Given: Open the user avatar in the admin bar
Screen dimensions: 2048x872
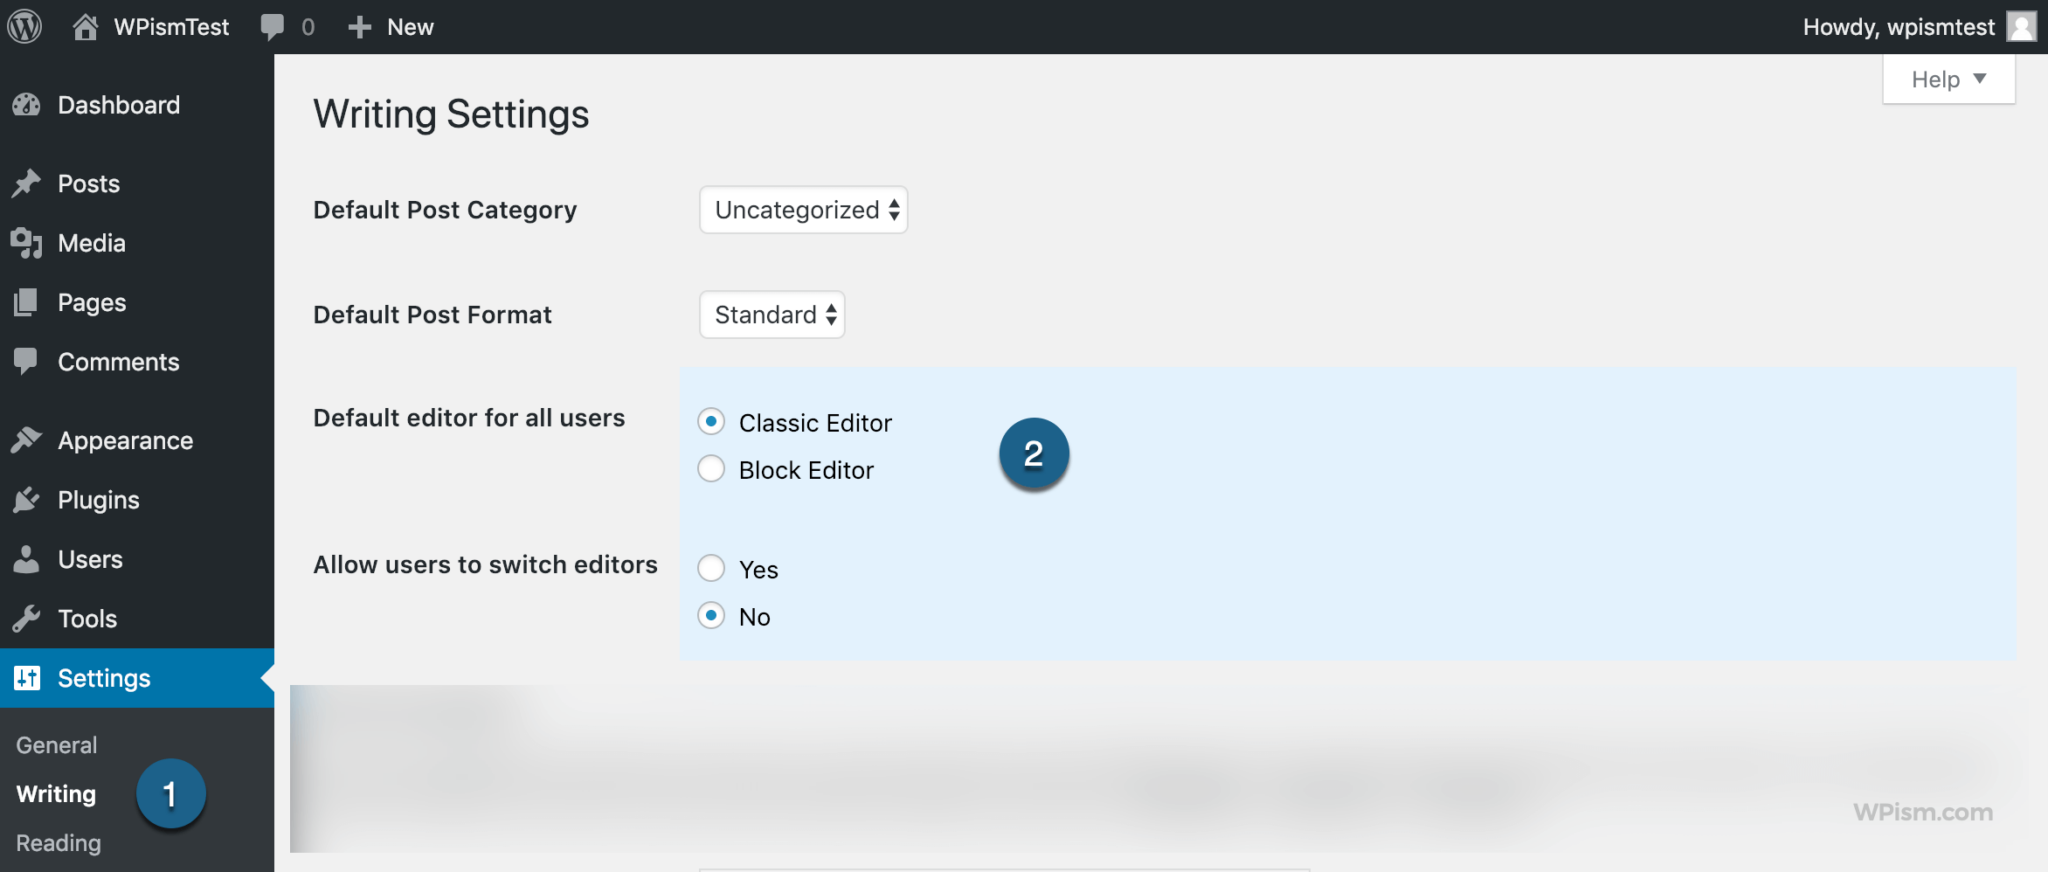Looking at the screenshot, I should pyautogui.click(x=2022, y=27).
